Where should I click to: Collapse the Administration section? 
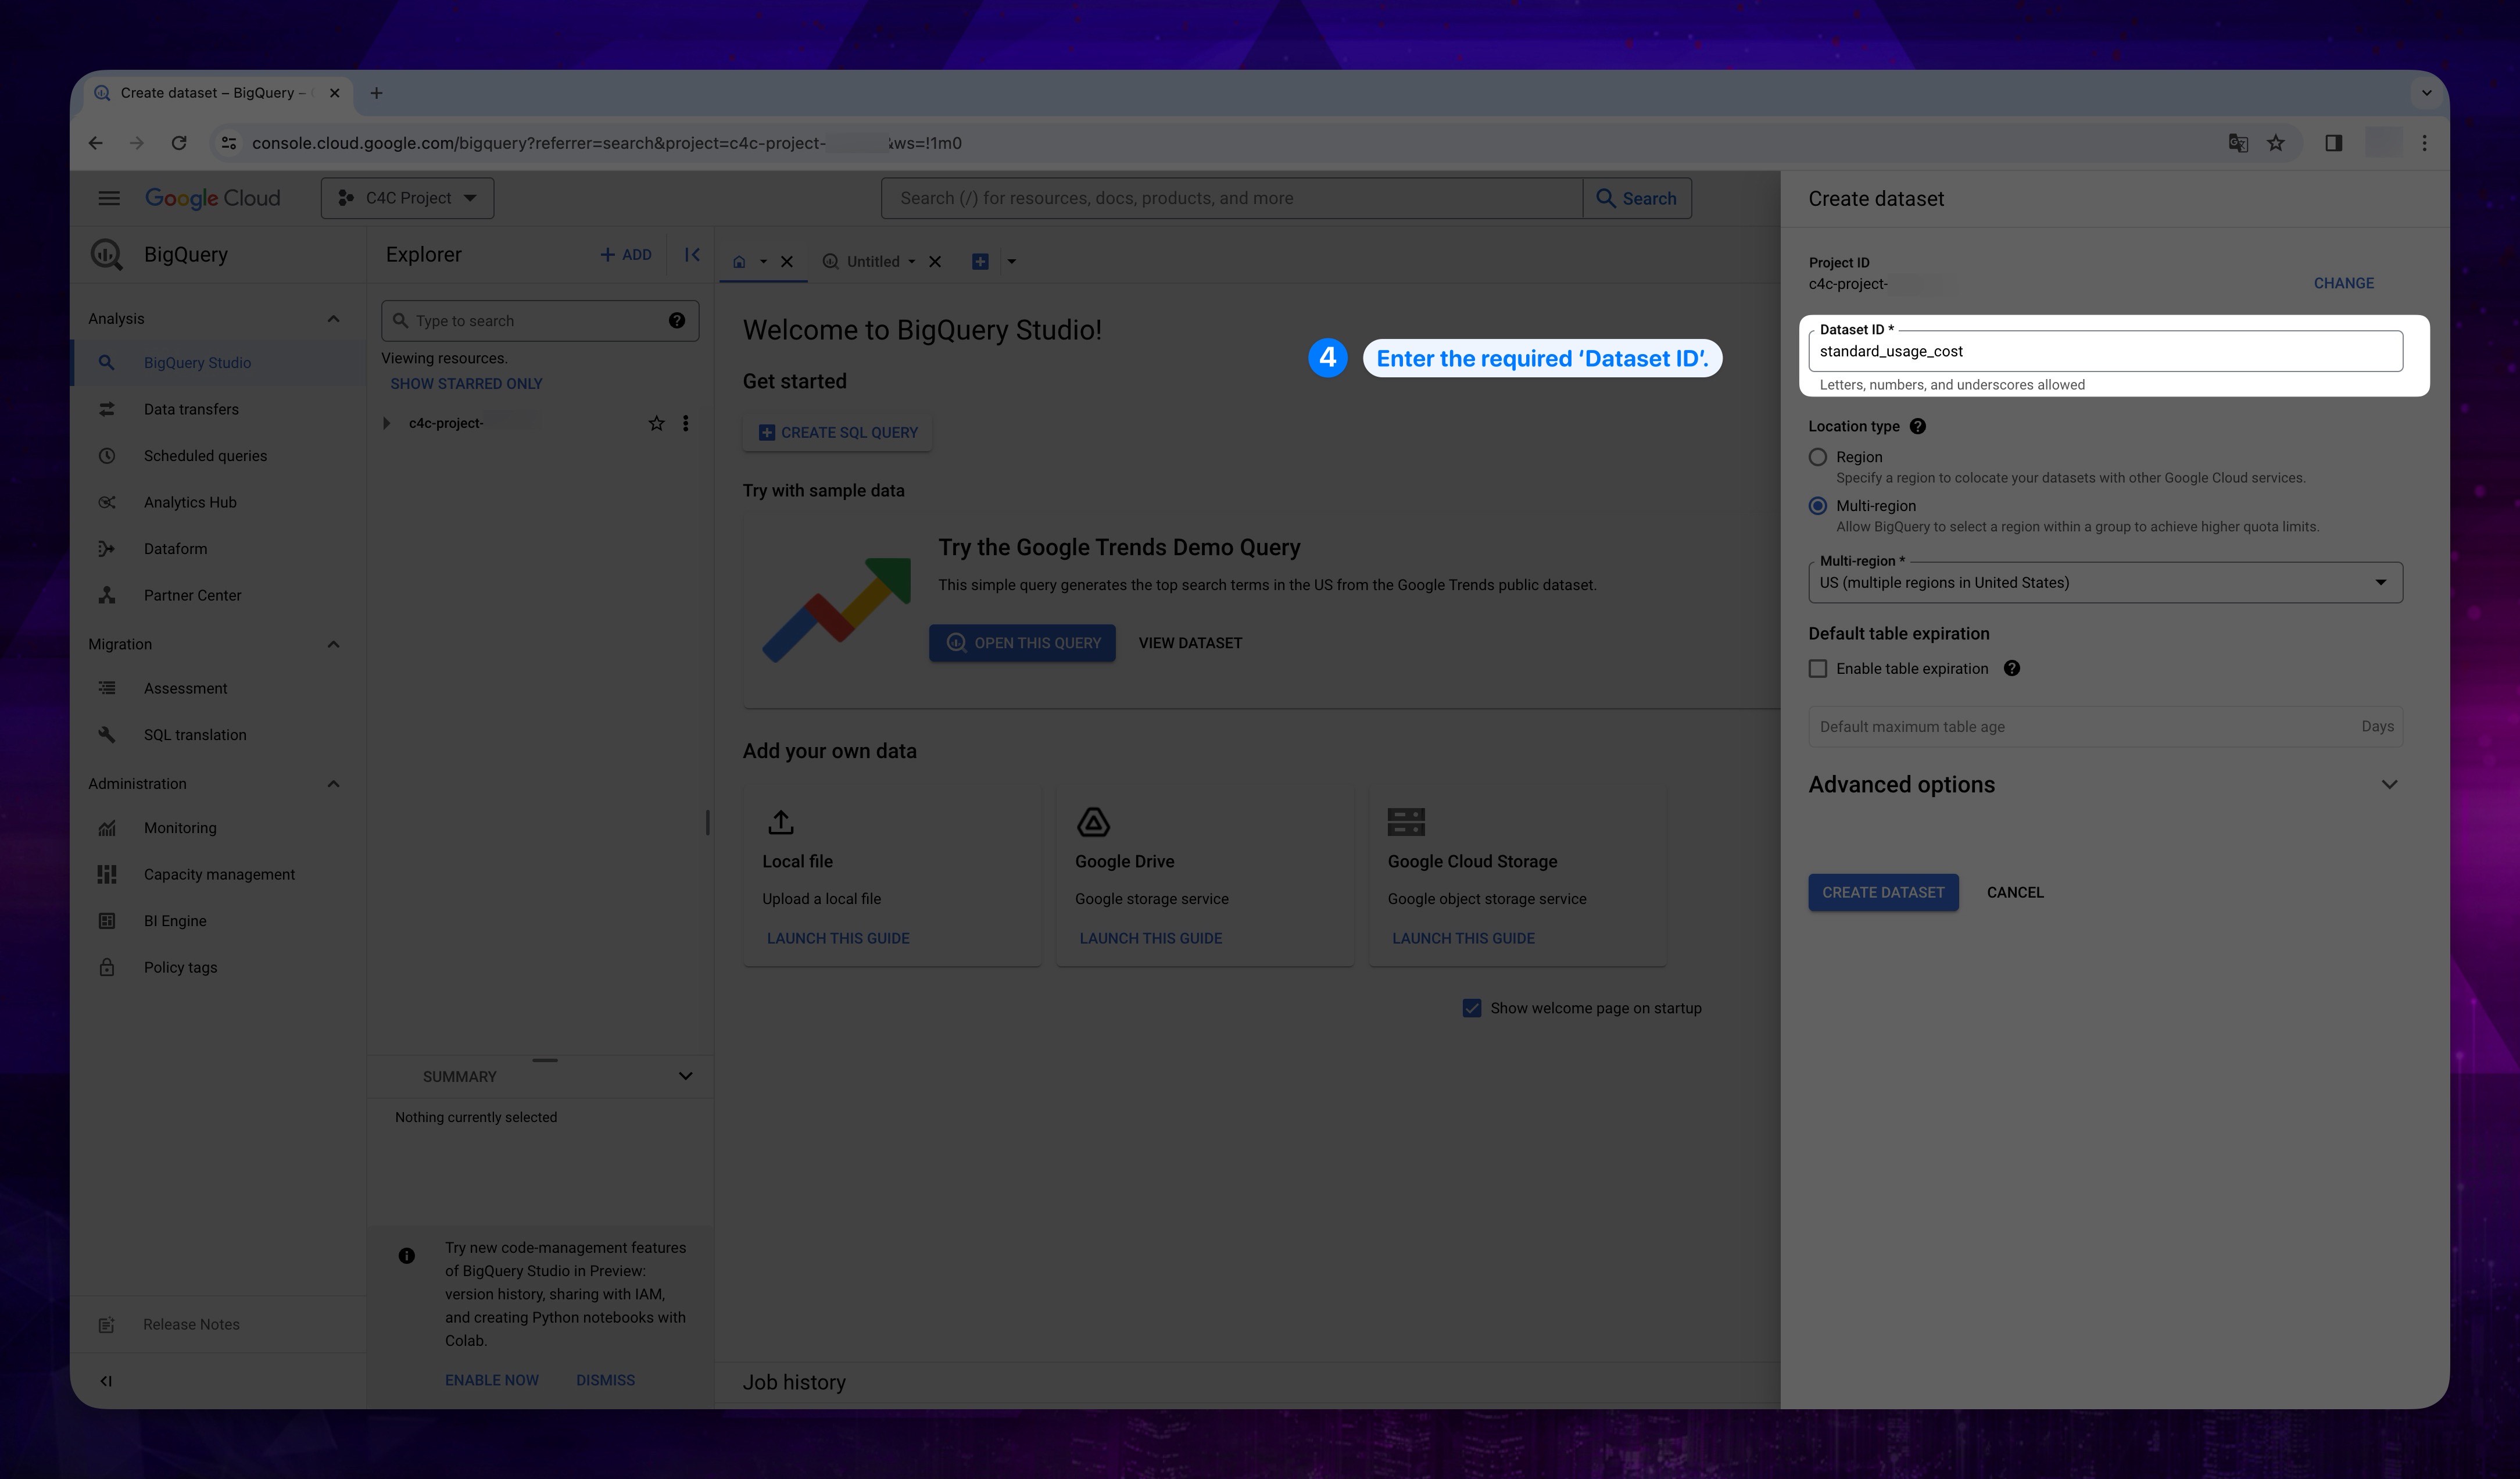coord(333,784)
